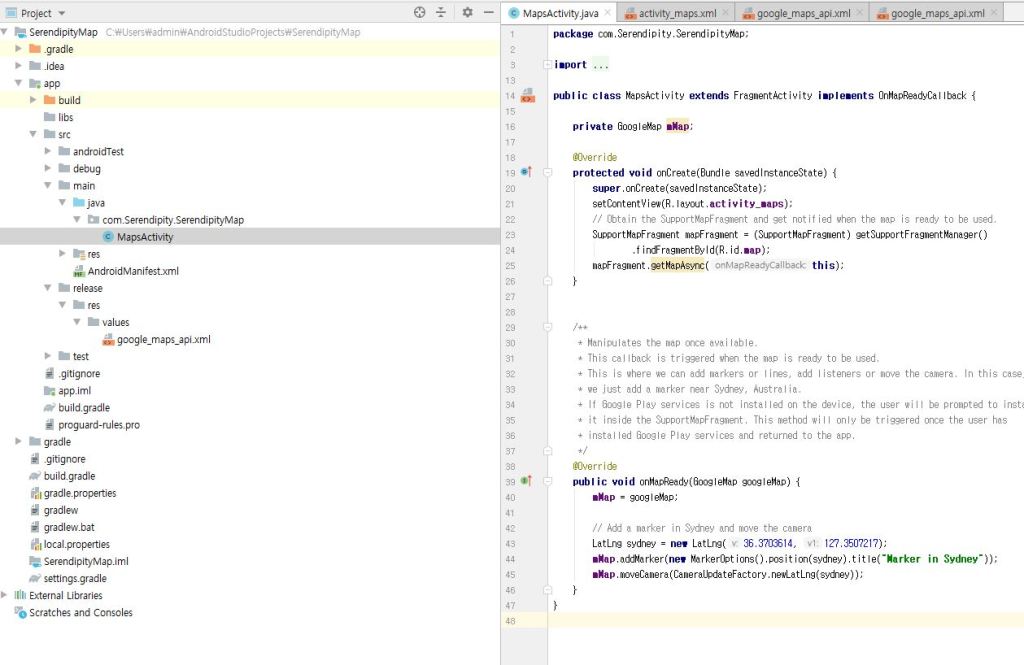Fold the onMapReady method at line 39

click(x=547, y=481)
